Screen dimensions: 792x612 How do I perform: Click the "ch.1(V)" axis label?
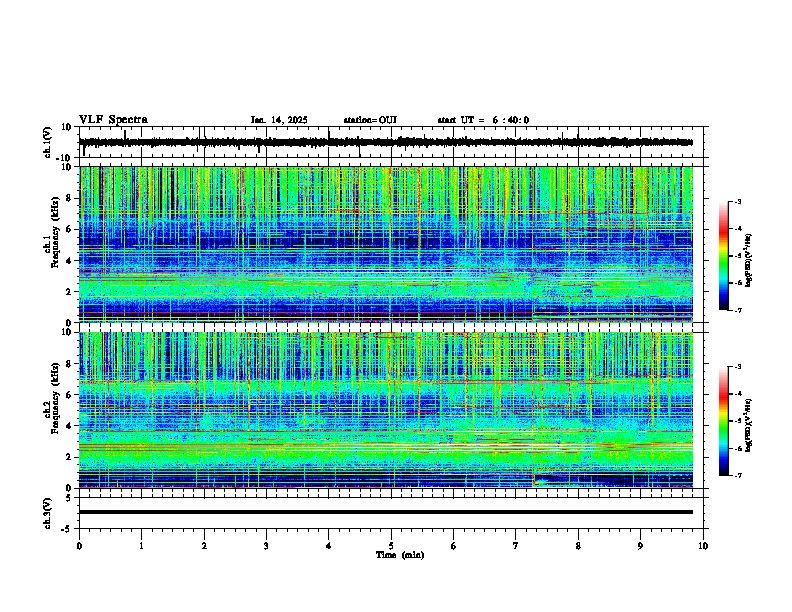pyautogui.click(x=48, y=142)
